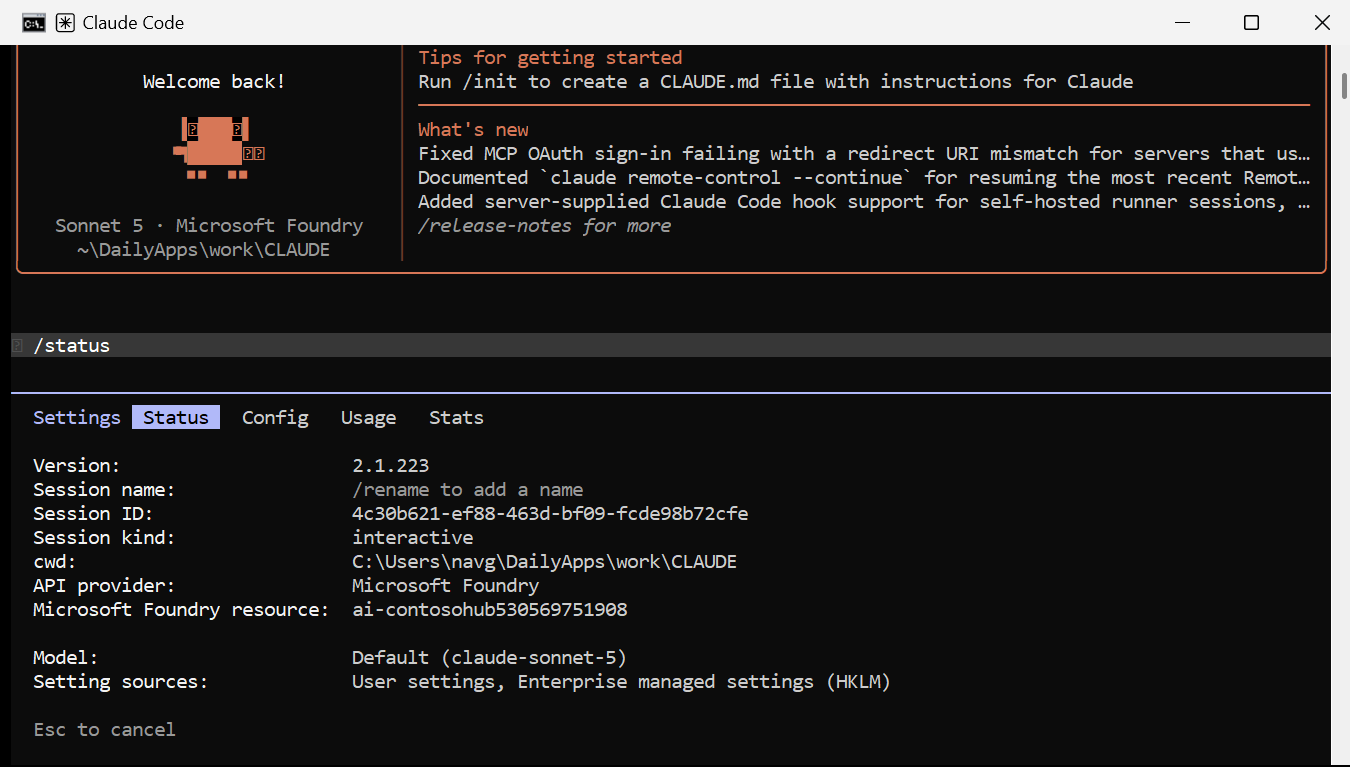Click the 'cwd:' label
Viewport: 1350px width, 767px height.
point(55,562)
